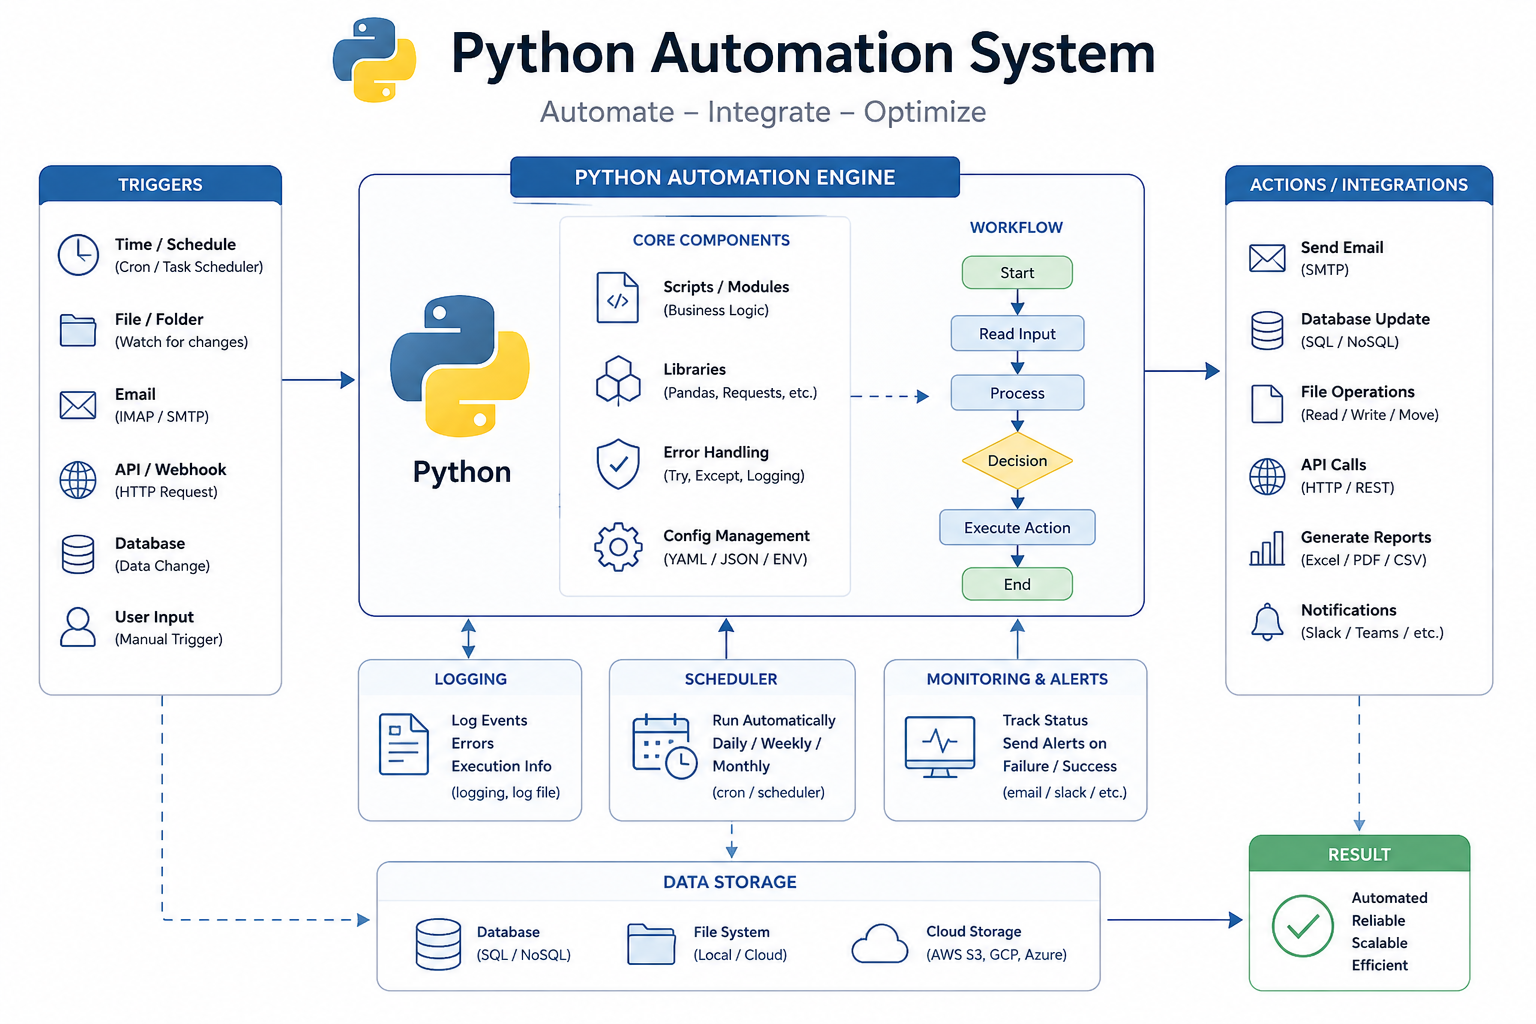
Task: Click 'Automate – Integrate – Optimize' subtitle
Action: (763, 112)
